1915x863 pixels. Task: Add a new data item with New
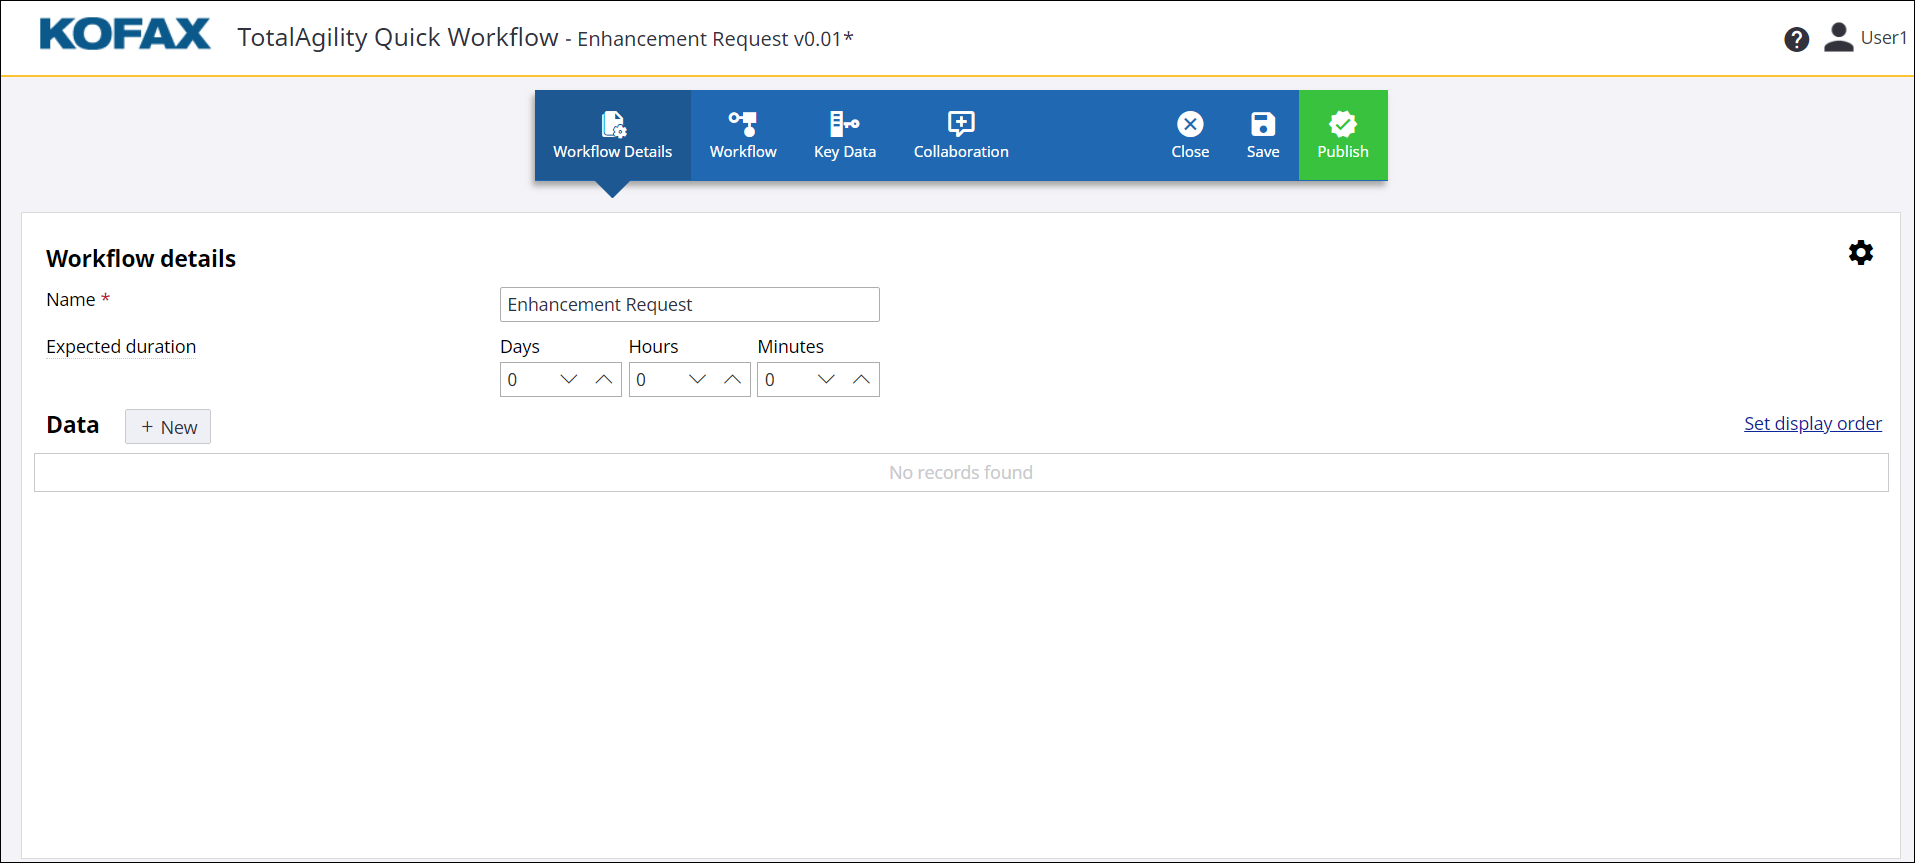click(x=168, y=427)
